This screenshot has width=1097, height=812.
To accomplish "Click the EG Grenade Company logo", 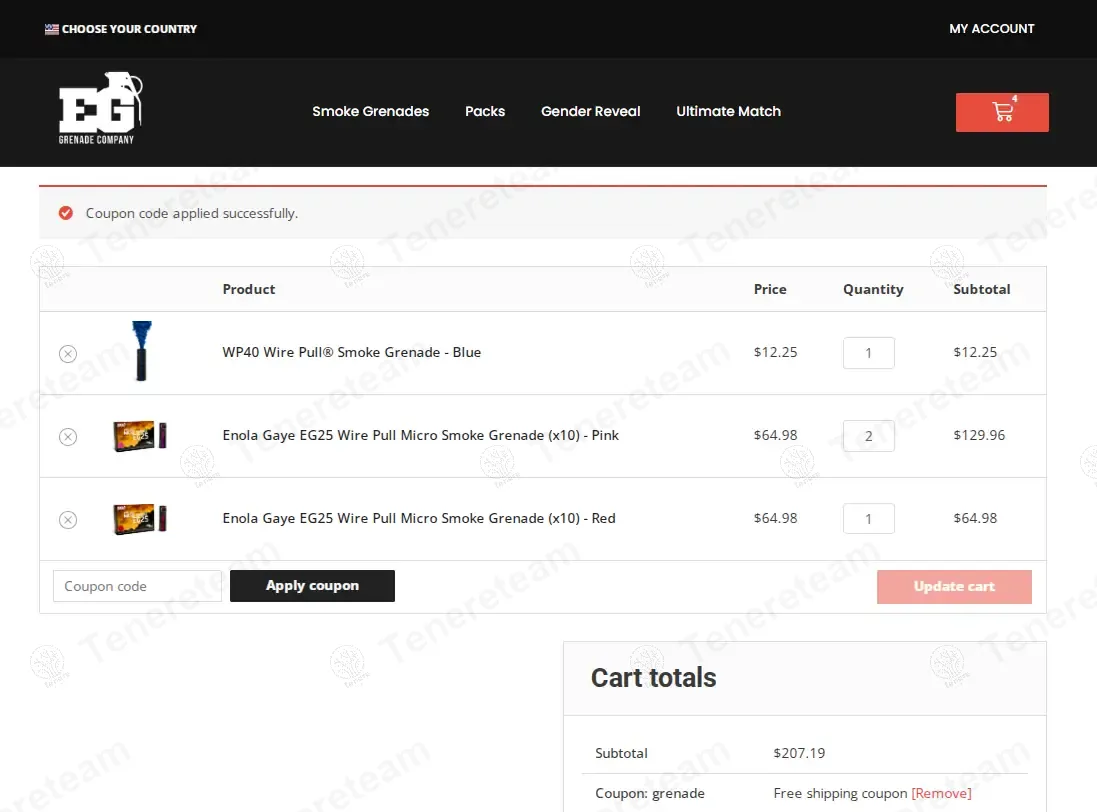I will (x=100, y=110).
